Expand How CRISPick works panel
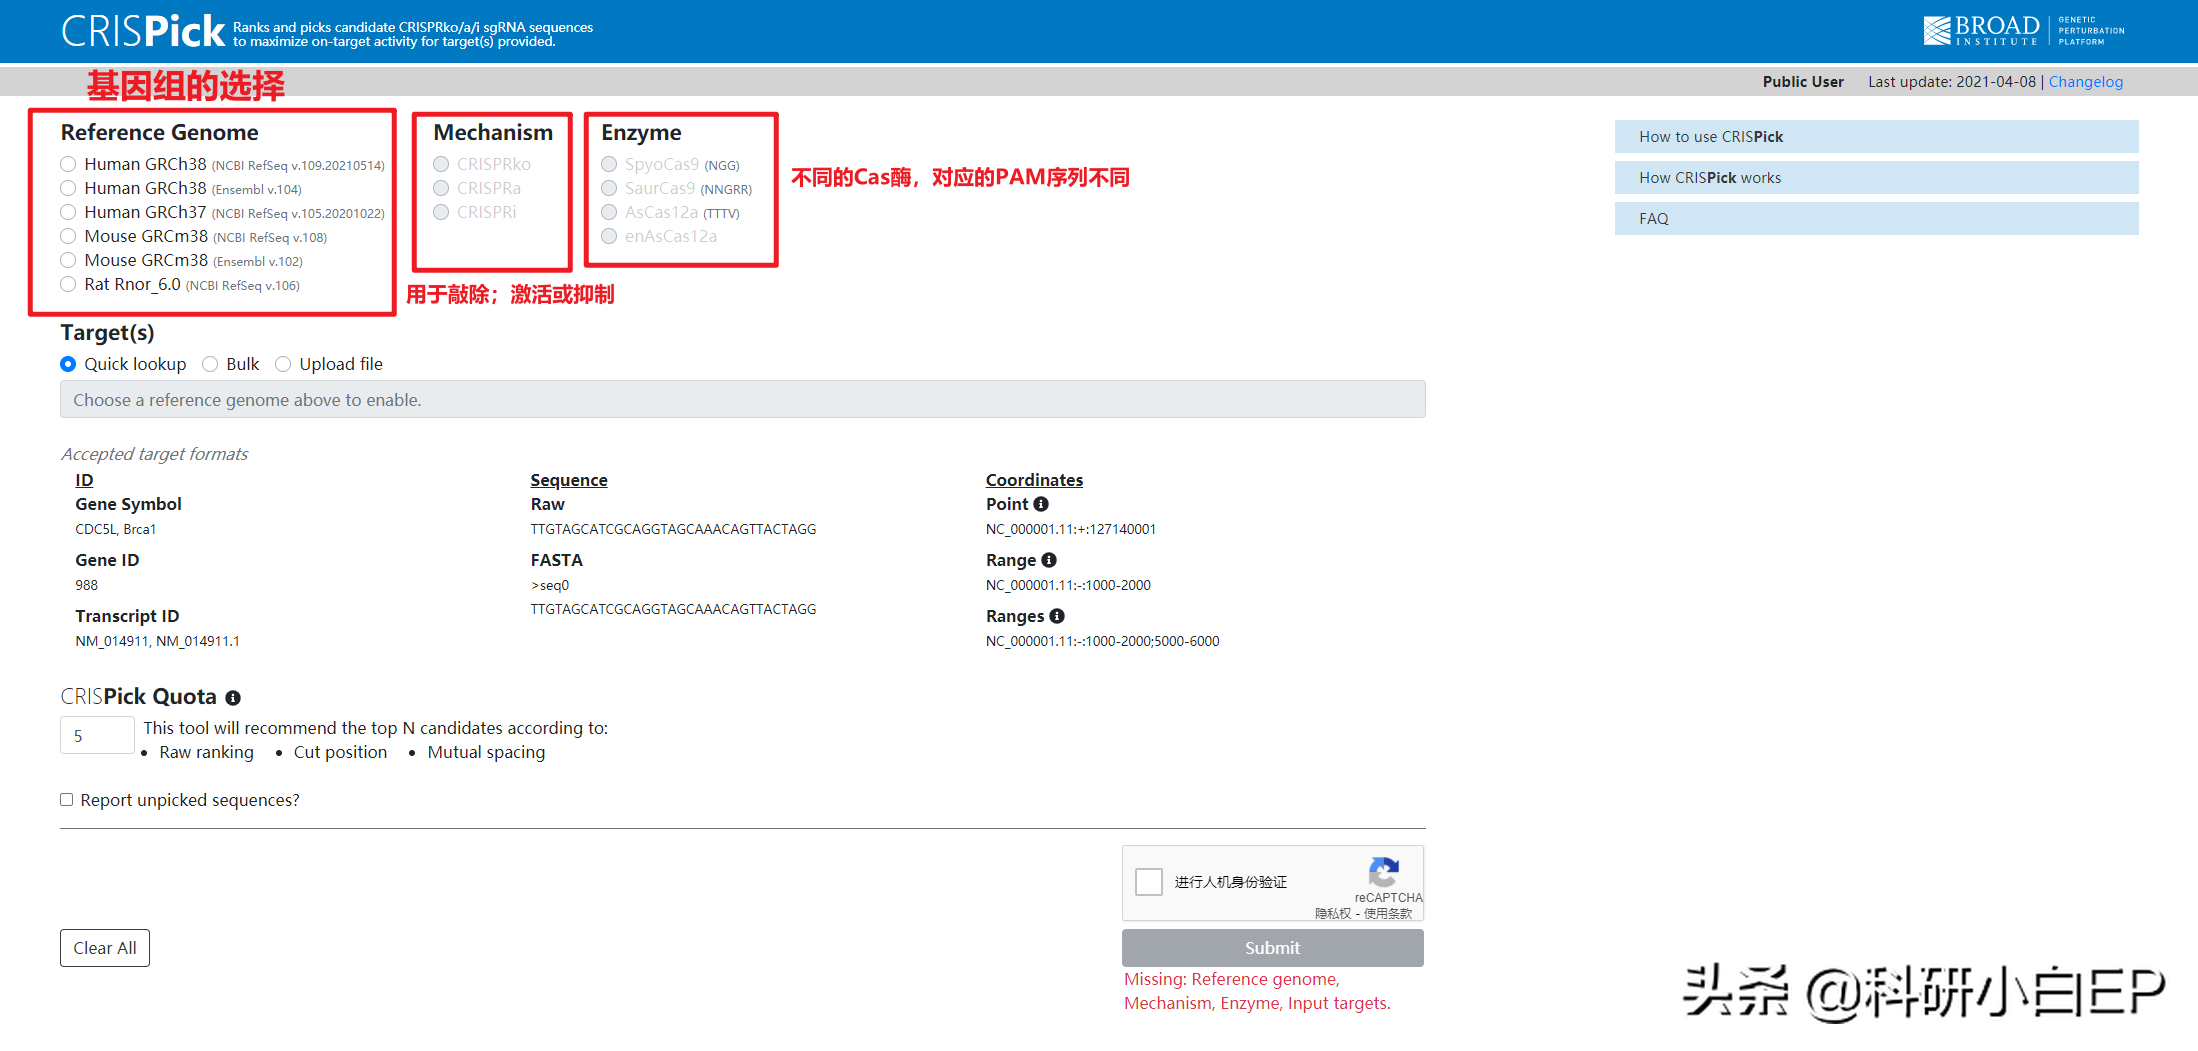The width and height of the screenshot is (2198, 1051). coord(1876,178)
